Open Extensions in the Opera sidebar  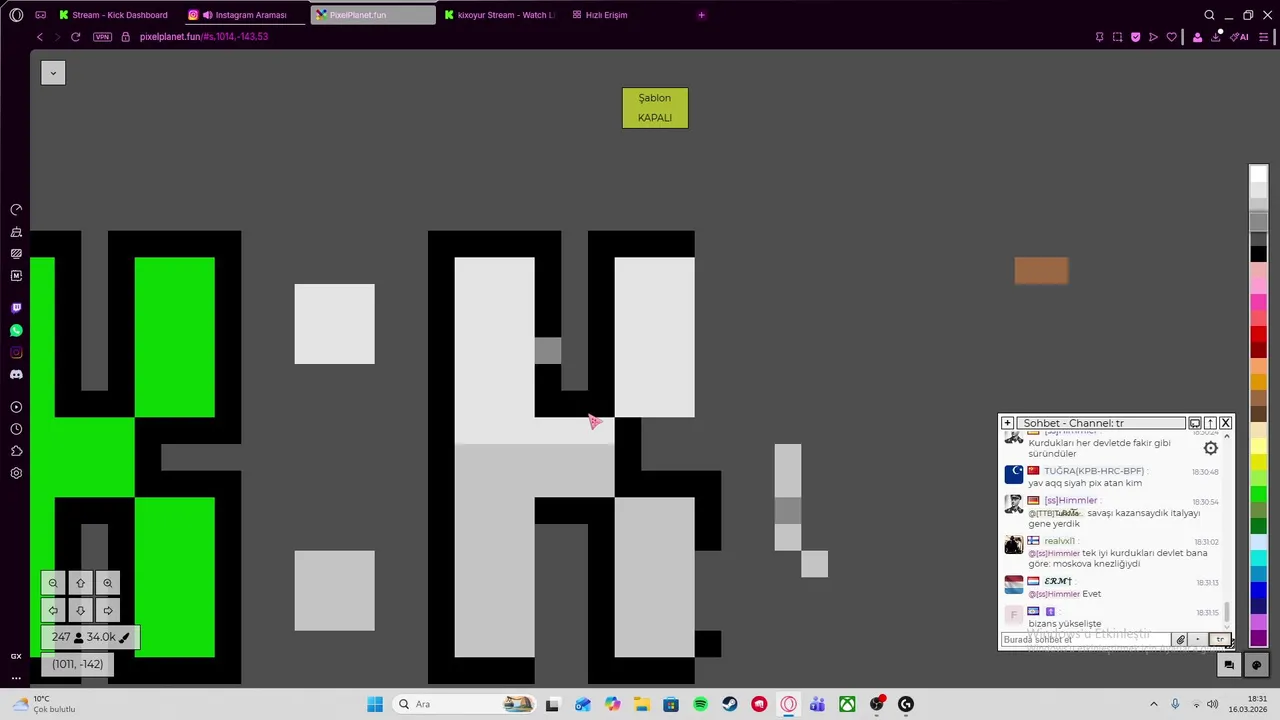click(16, 451)
